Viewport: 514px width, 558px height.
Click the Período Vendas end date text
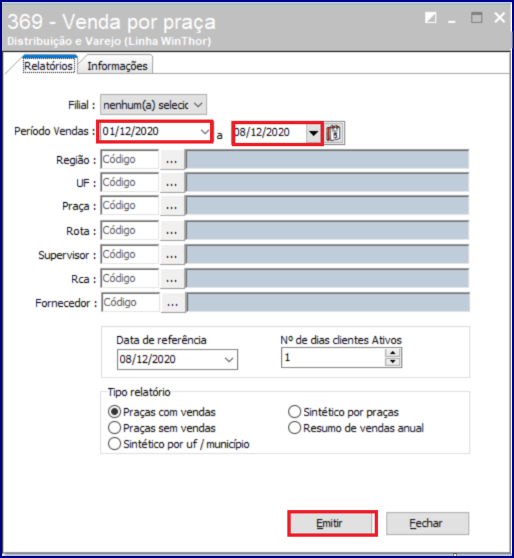tap(262, 132)
